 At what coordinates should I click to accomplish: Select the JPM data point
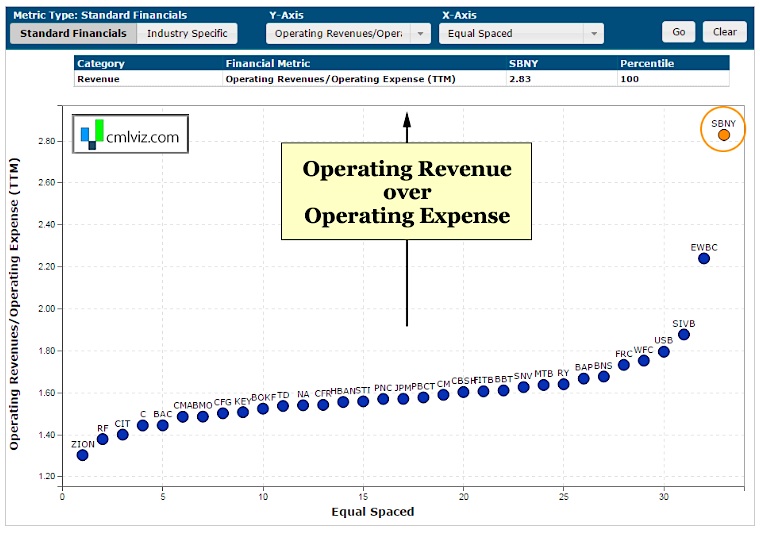pos(403,399)
